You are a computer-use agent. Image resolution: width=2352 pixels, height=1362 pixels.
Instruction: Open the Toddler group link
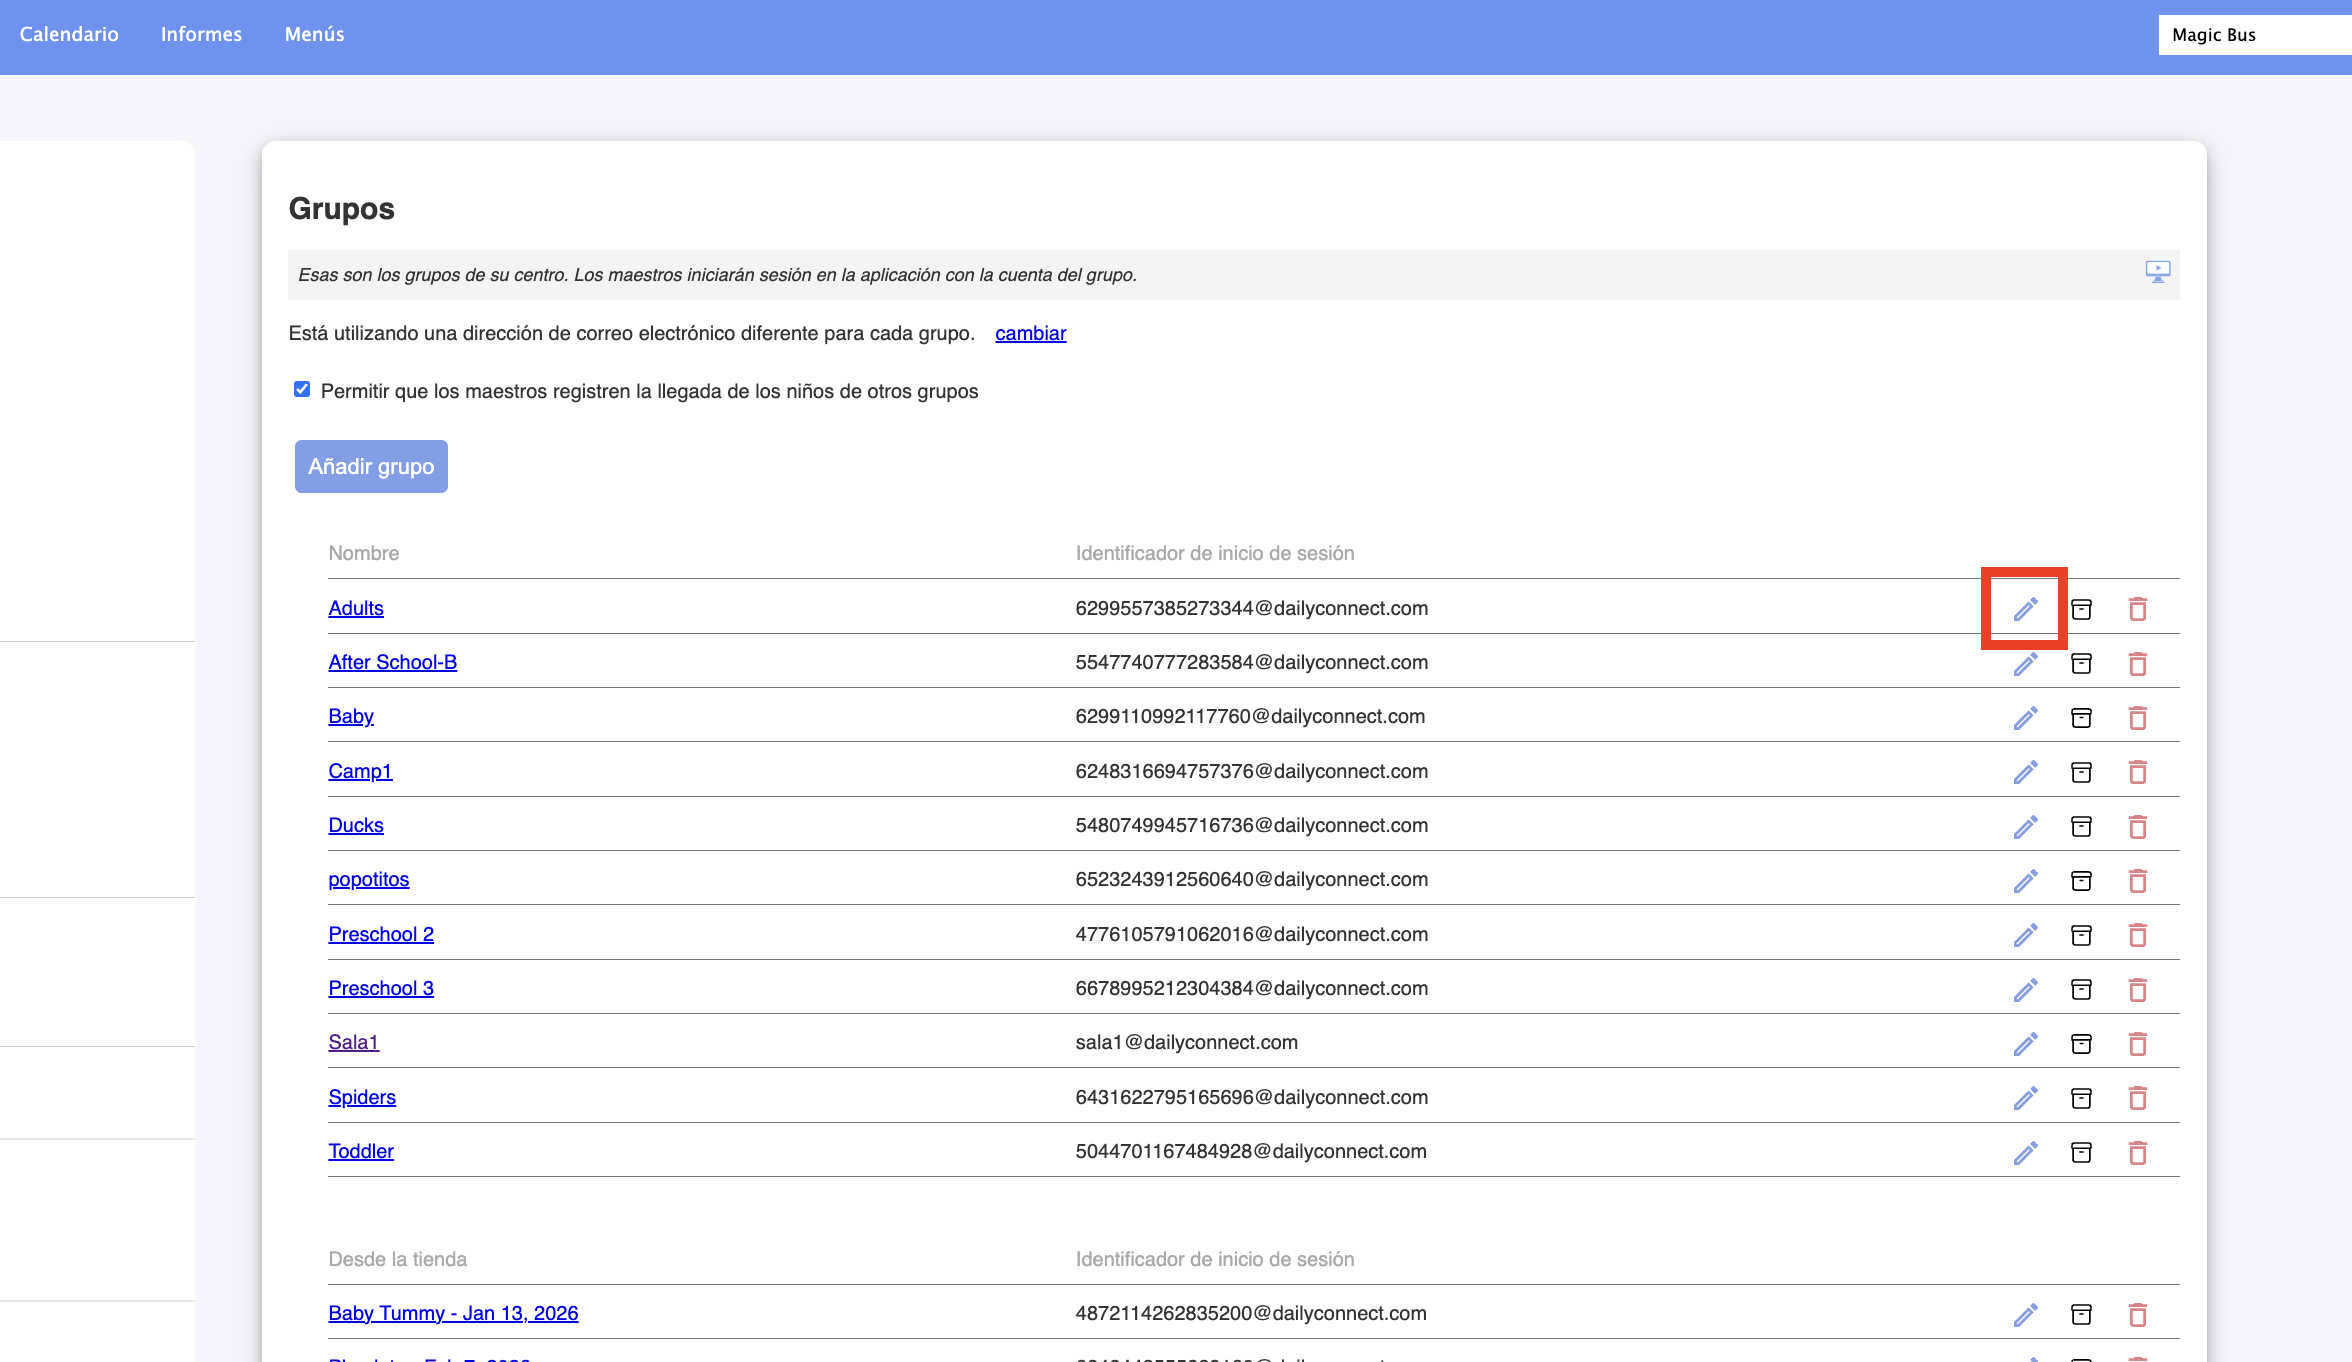coord(361,1151)
